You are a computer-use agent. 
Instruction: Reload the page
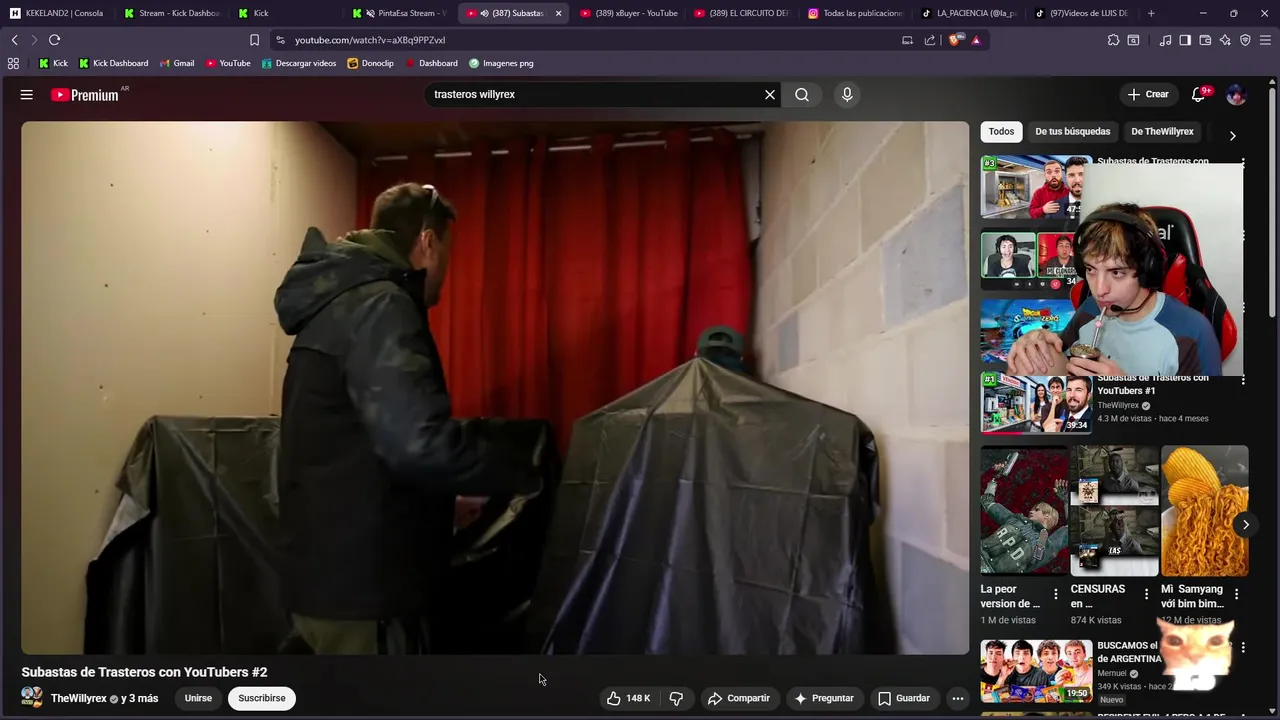[x=54, y=40]
